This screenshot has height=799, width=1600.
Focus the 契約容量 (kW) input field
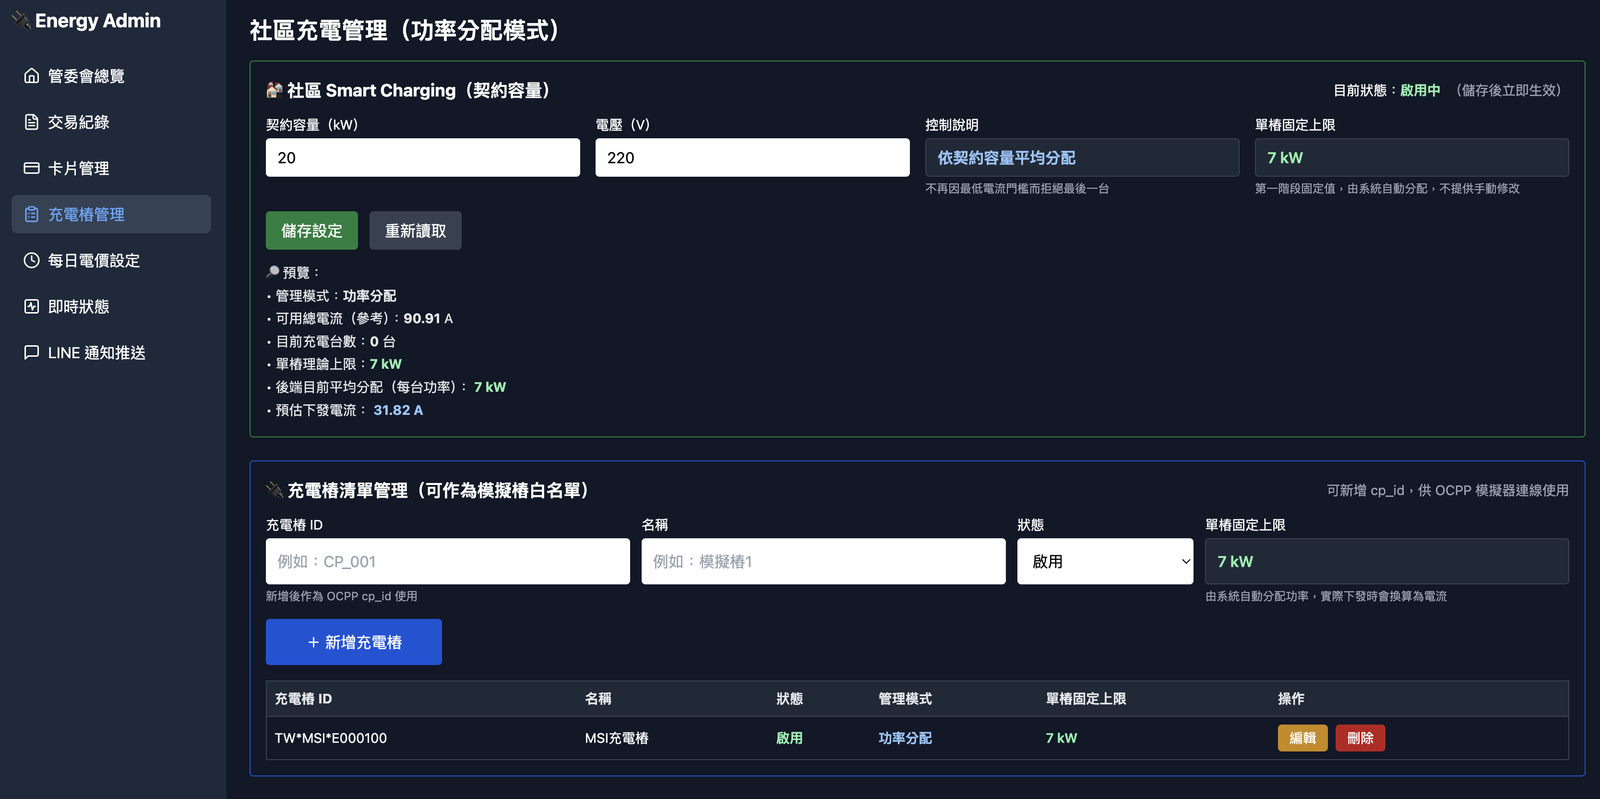click(x=423, y=157)
